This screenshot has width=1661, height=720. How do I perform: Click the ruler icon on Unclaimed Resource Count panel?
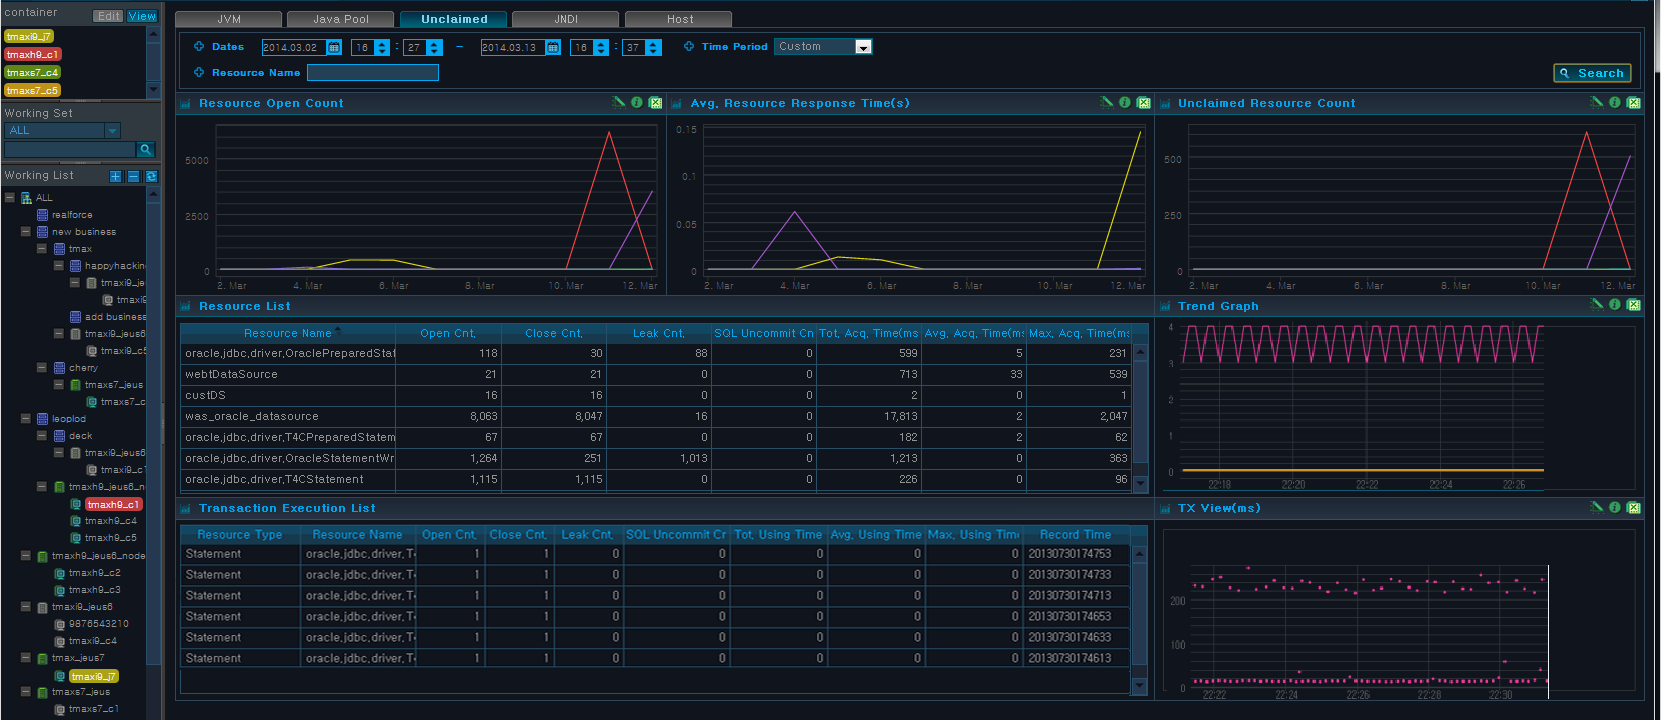1596,103
